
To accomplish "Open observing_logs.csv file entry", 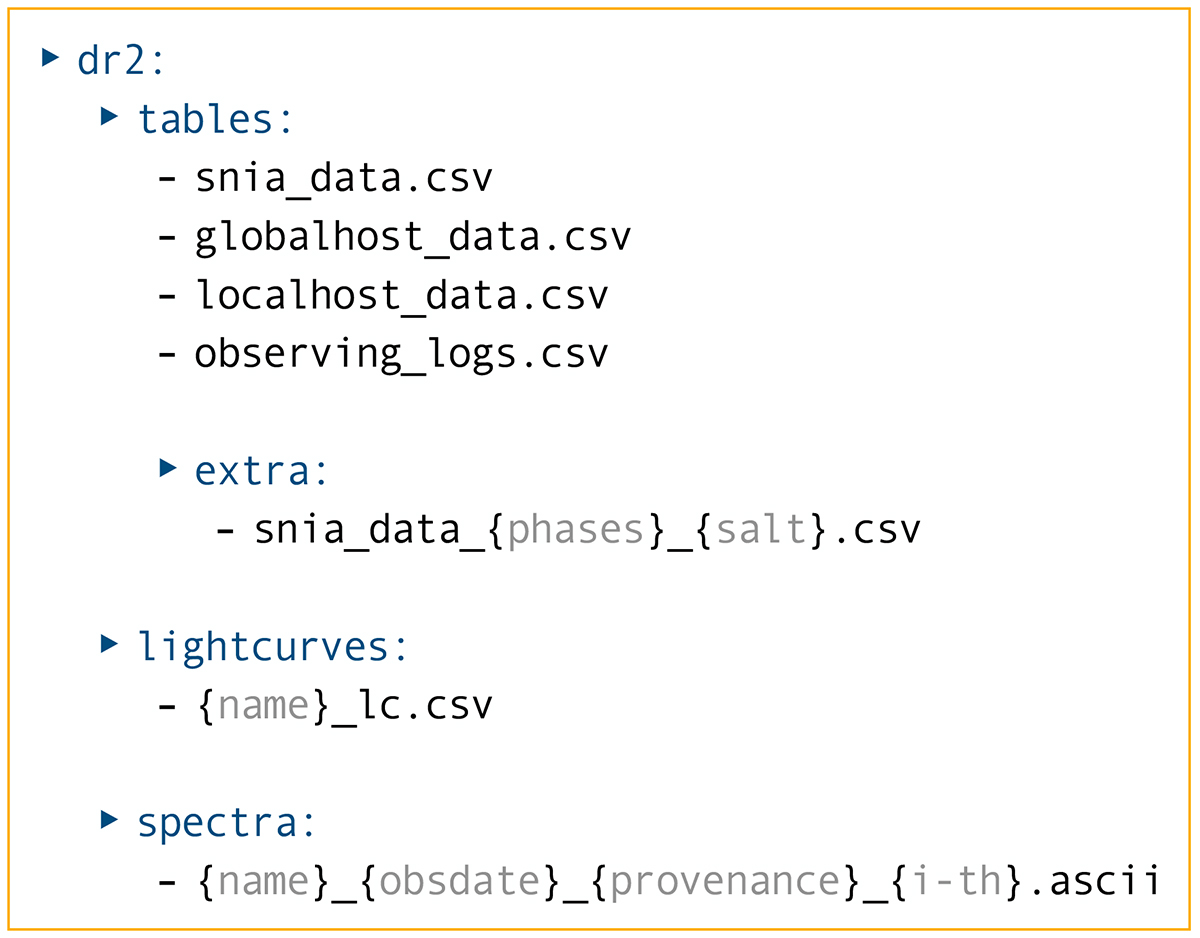I will tap(401, 354).
